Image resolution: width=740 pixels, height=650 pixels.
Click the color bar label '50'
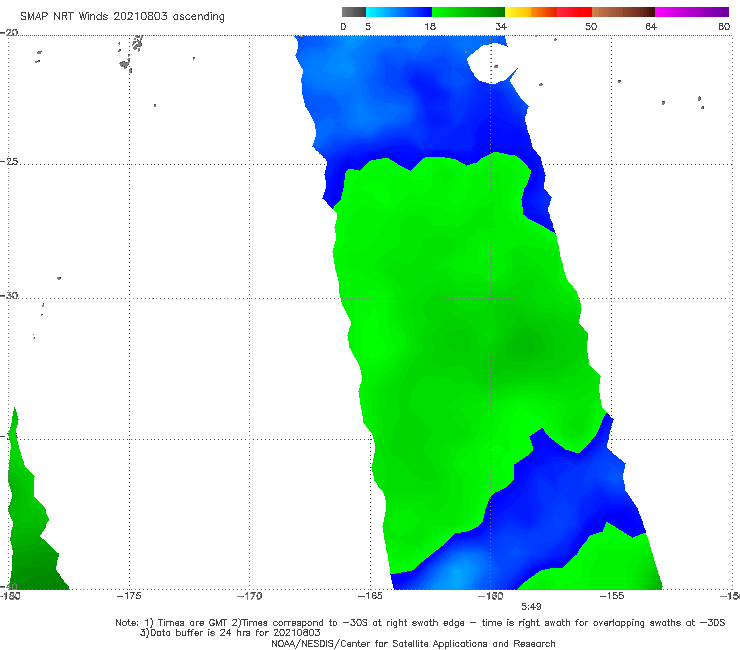[591, 26]
